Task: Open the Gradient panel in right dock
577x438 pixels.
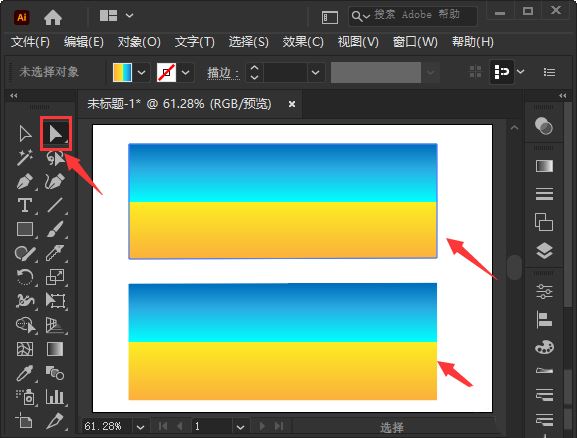Action: [x=544, y=166]
